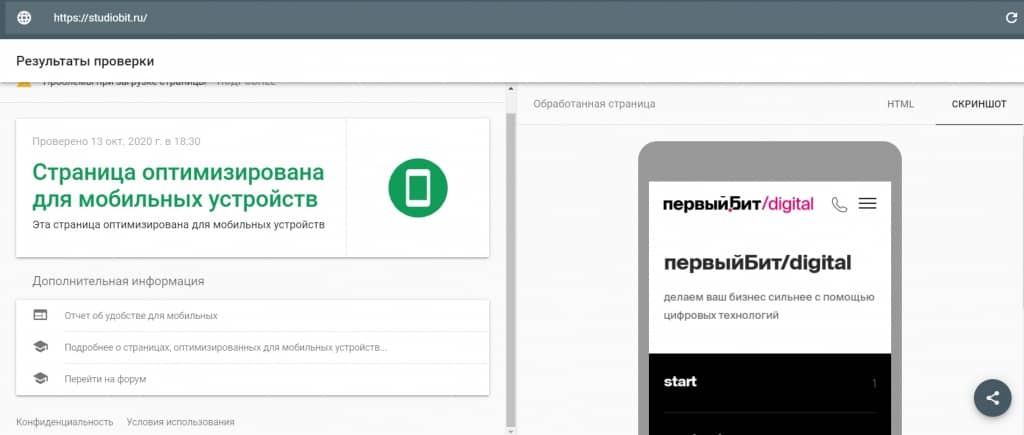Open "Отчет об удобстве для мобильных"
Viewport: 1024px width, 435px height.
click(141, 316)
